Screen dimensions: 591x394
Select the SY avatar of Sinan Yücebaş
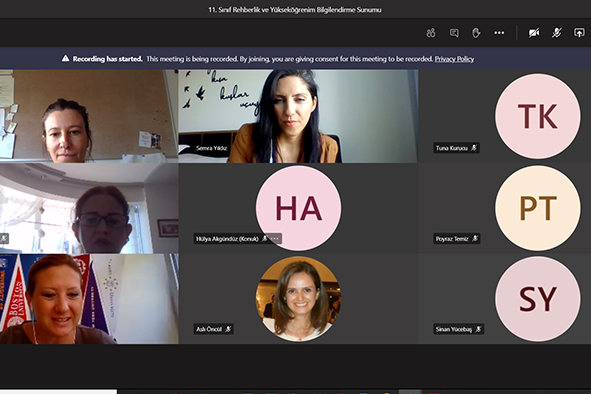click(x=538, y=299)
